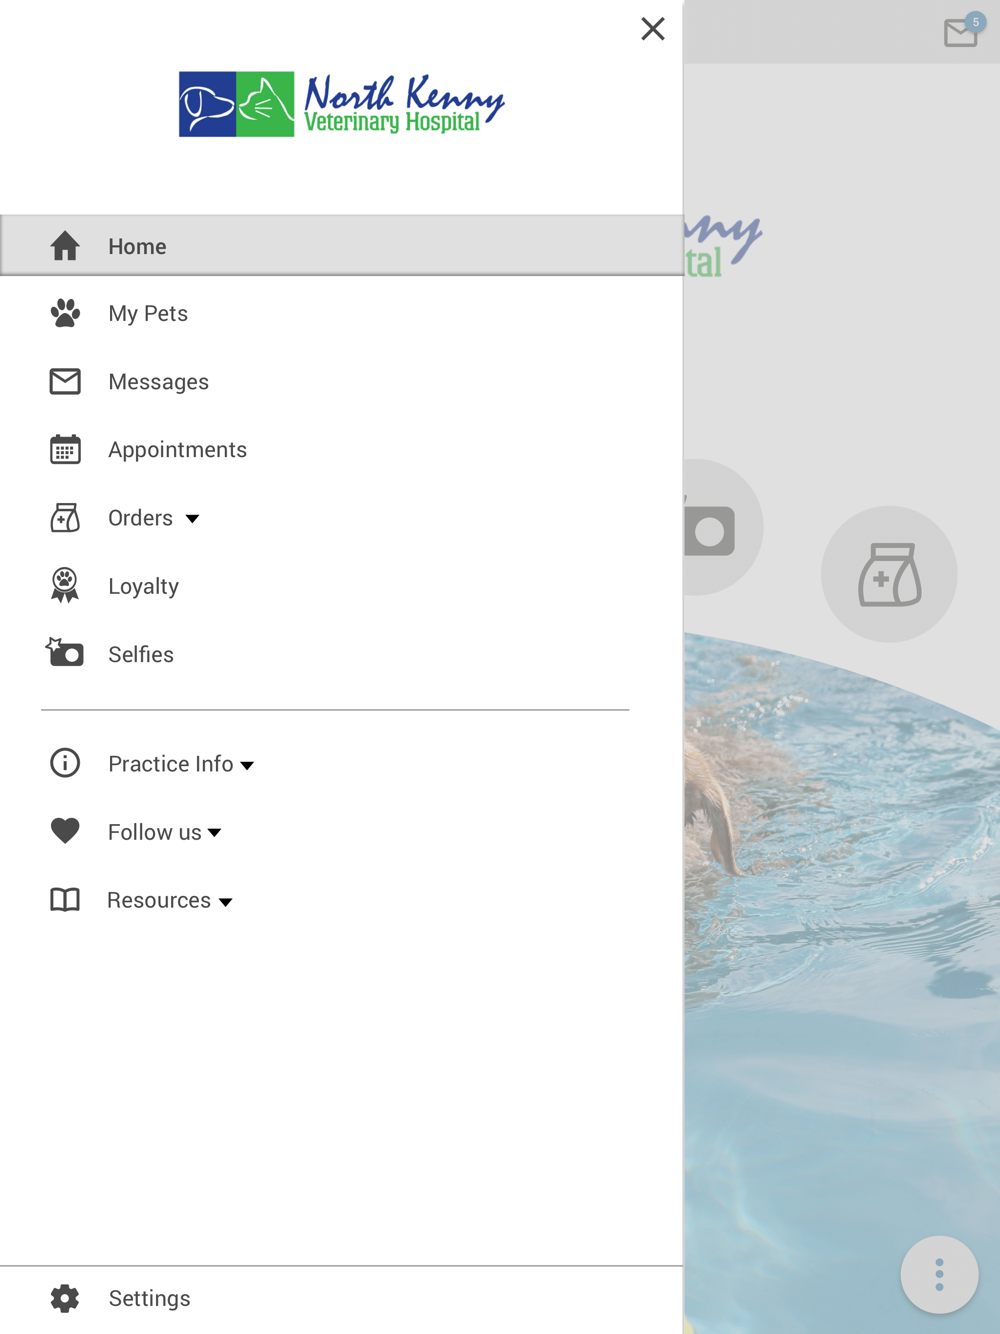Select the Home menu label
This screenshot has height=1334, width=1000.
pos(137,246)
